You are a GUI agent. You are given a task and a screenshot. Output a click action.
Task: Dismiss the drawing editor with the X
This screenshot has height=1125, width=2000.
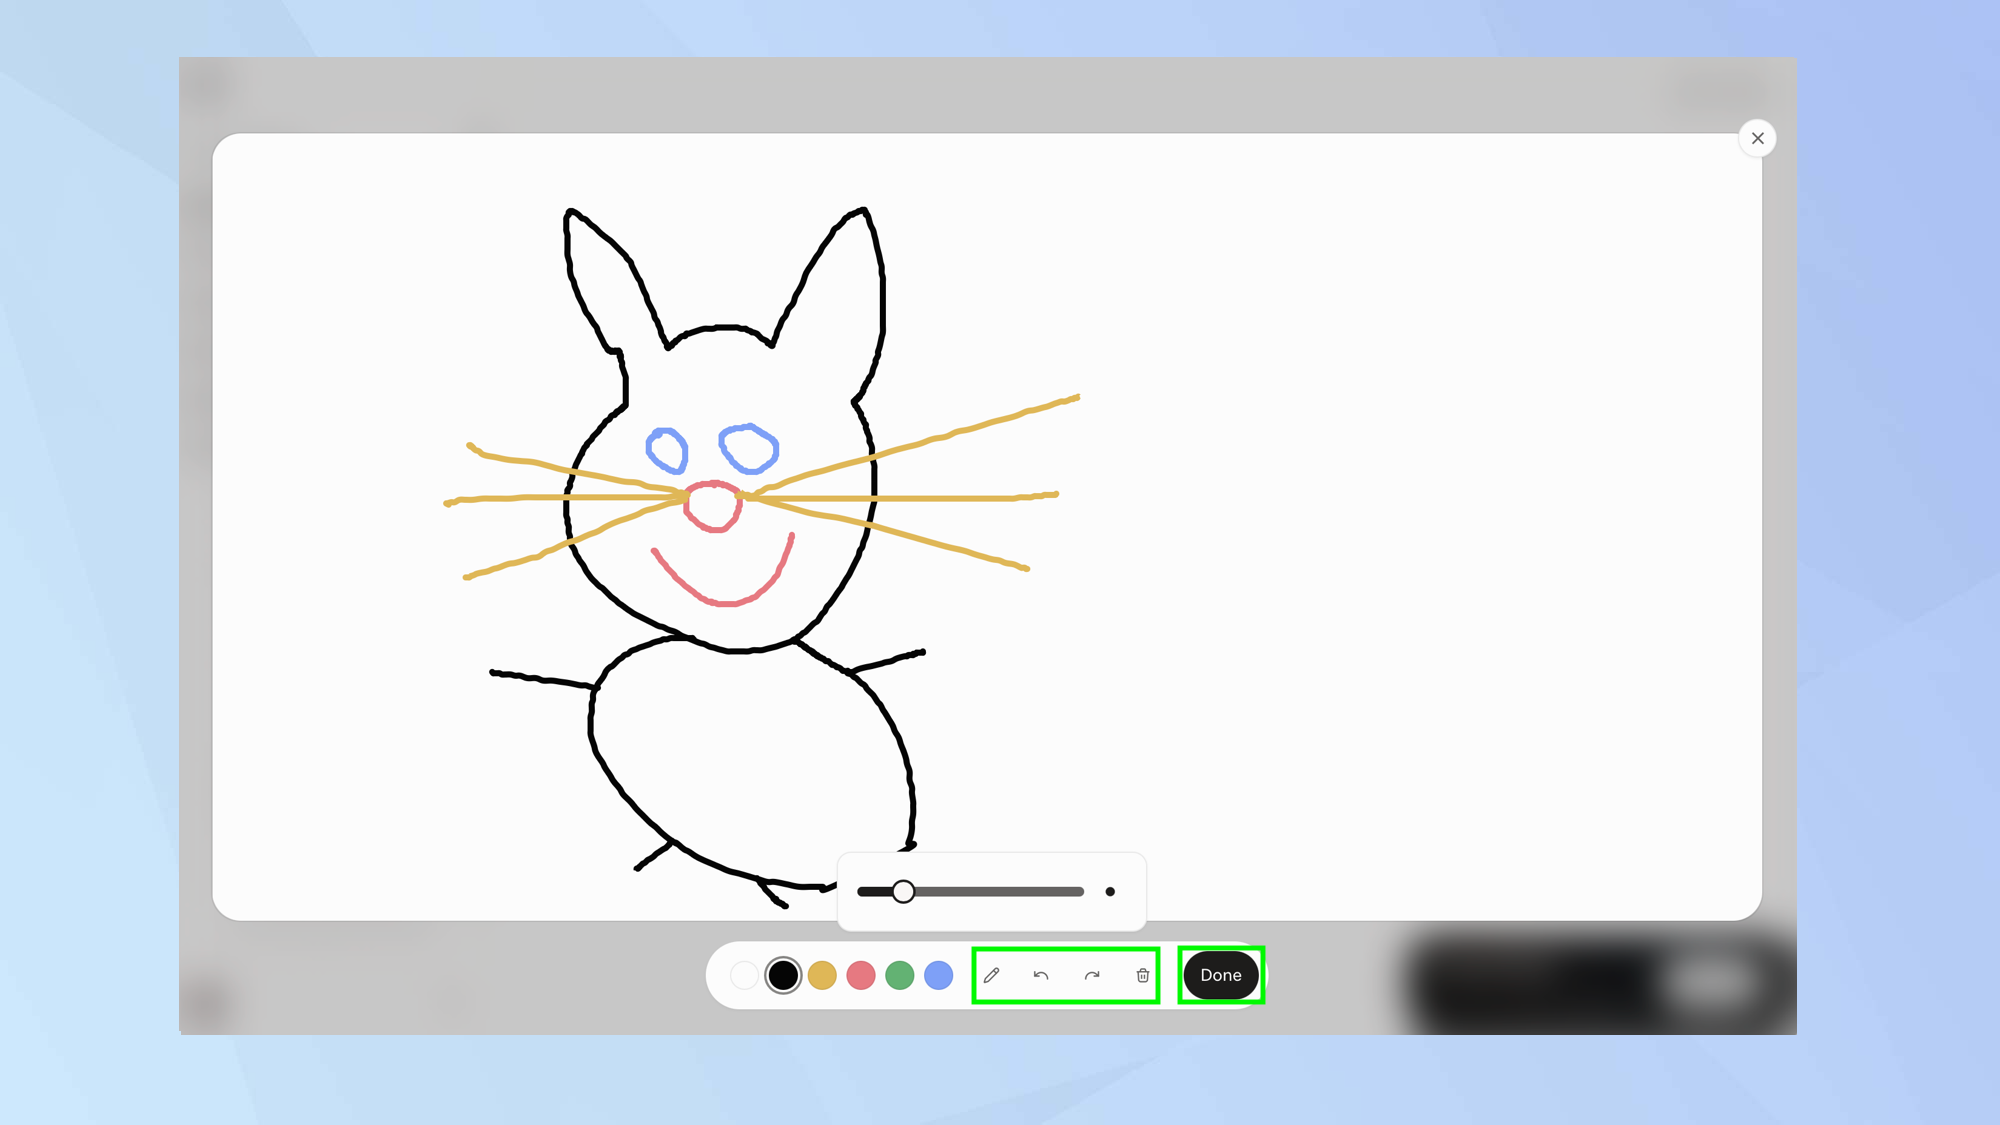1757,138
